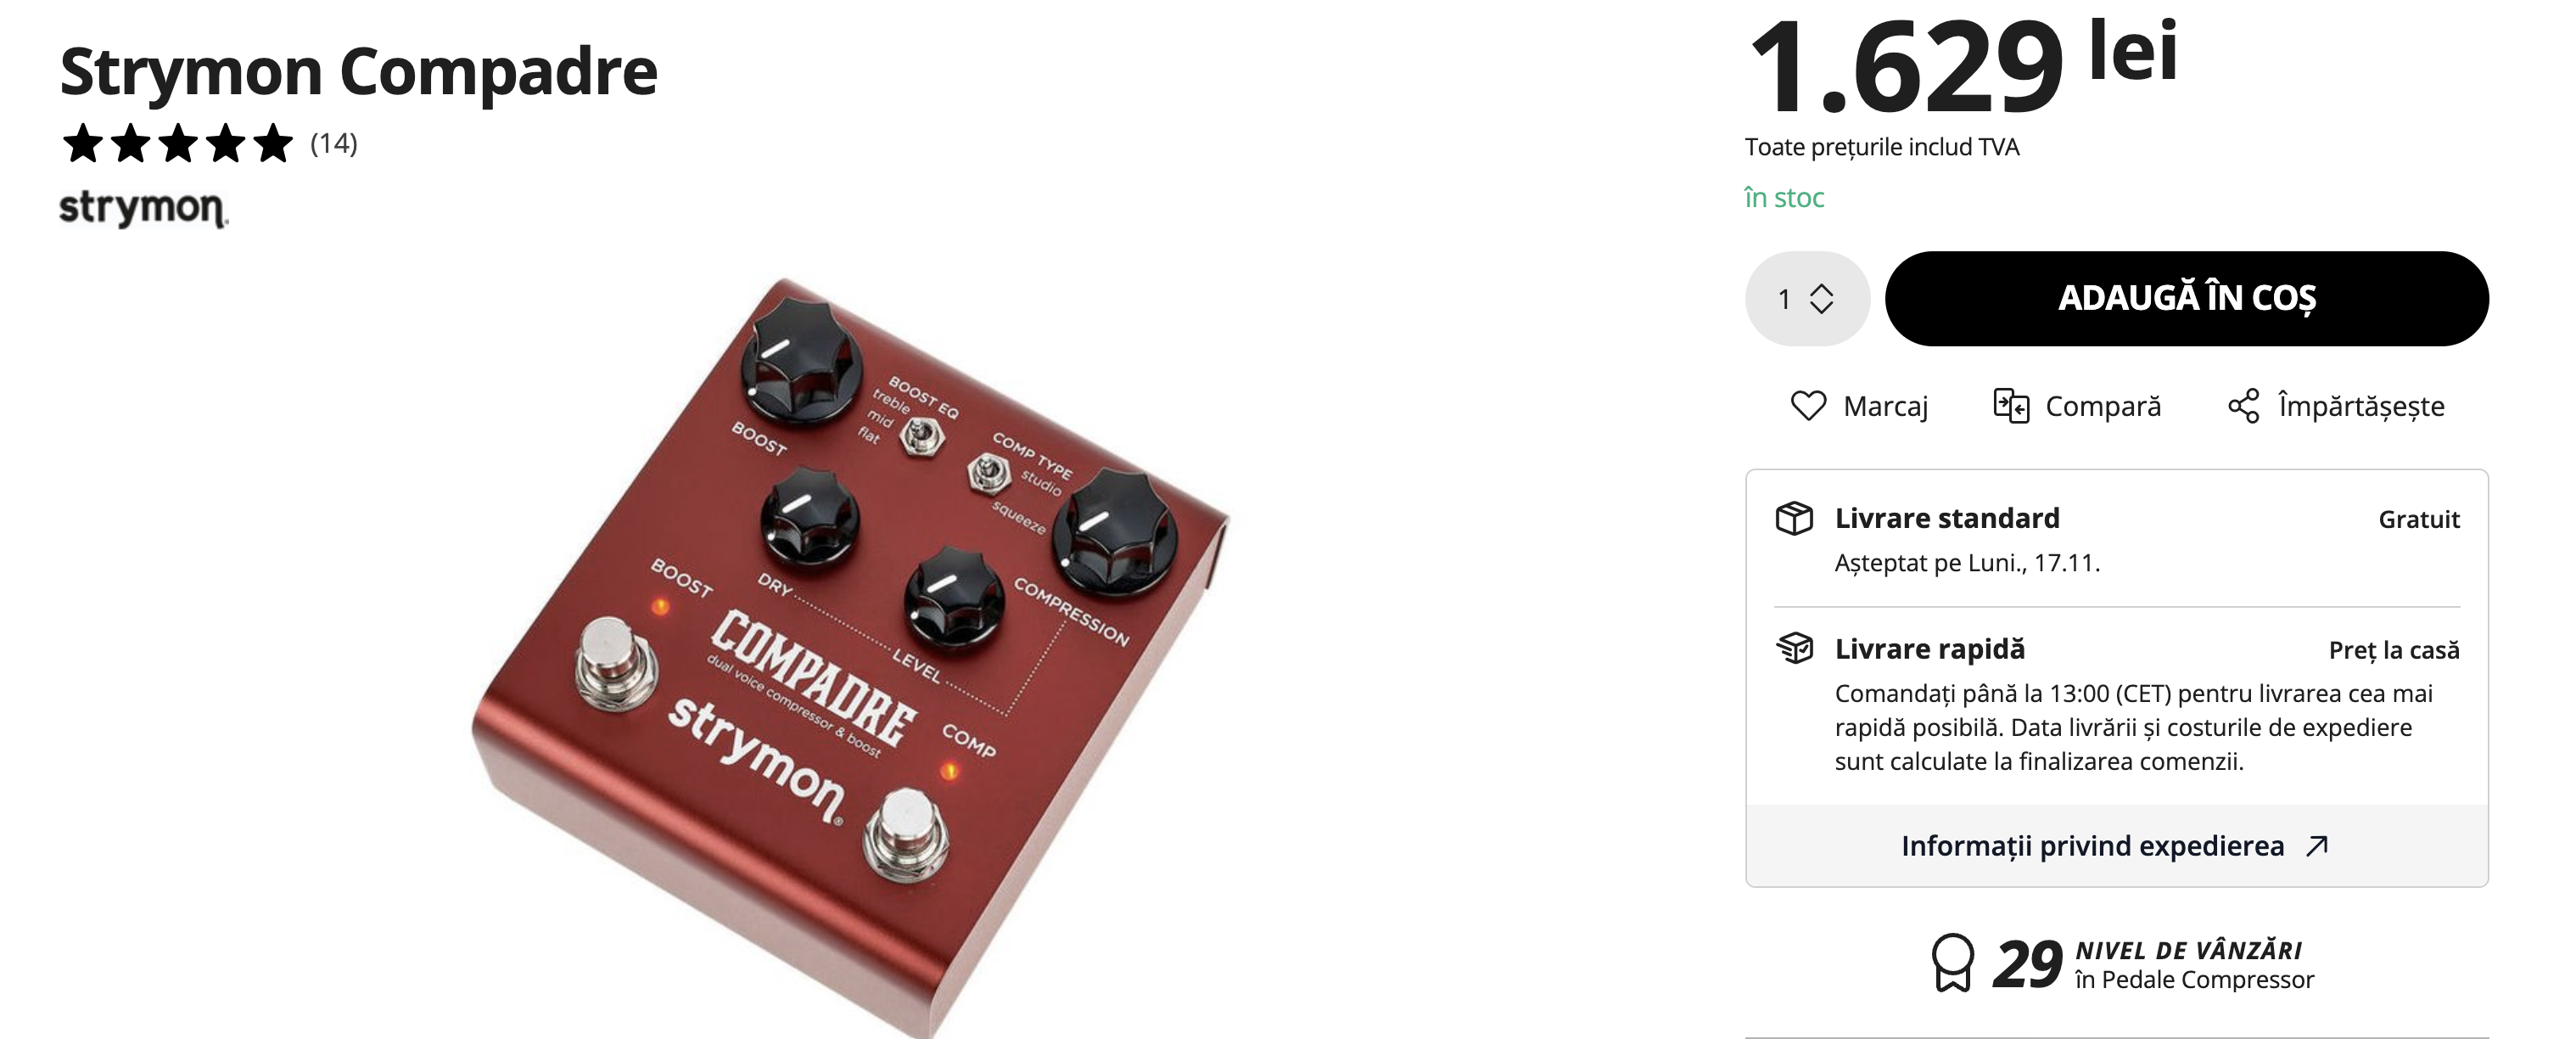Click the Compară compare icon
The height and width of the screenshot is (1039, 2576).
coord(2011,406)
